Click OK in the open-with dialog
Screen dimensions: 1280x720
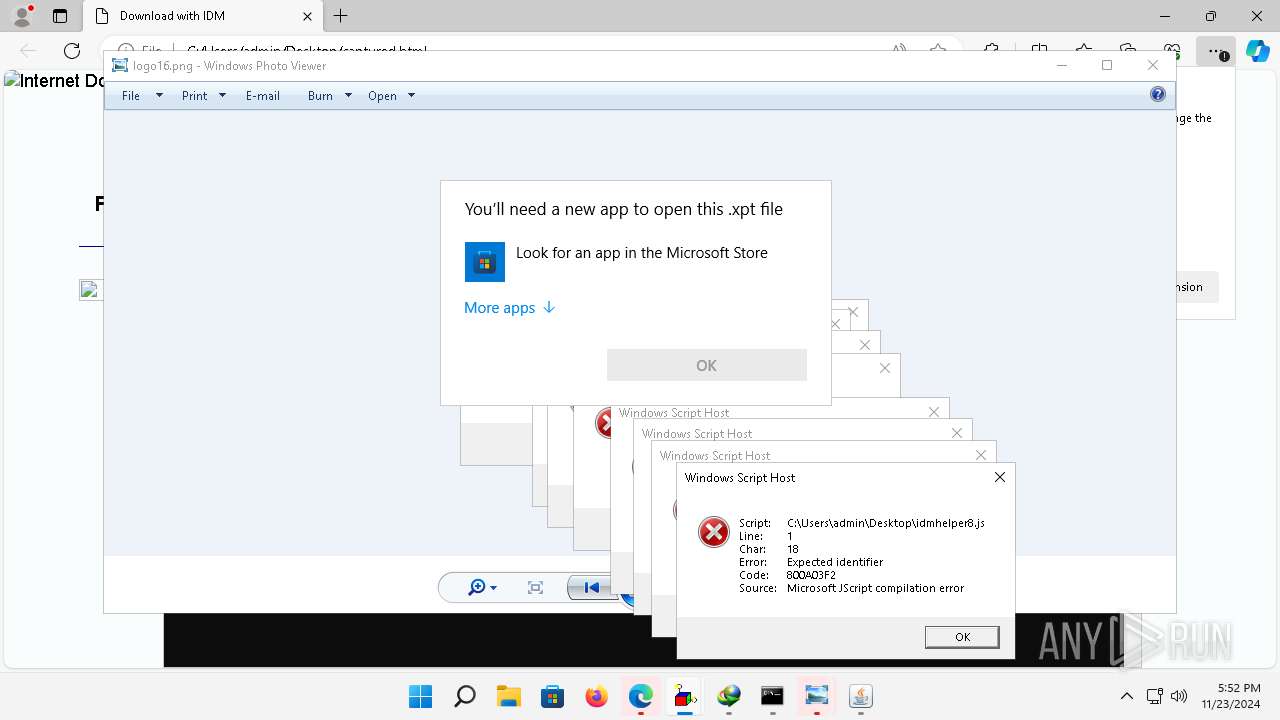[x=706, y=365]
